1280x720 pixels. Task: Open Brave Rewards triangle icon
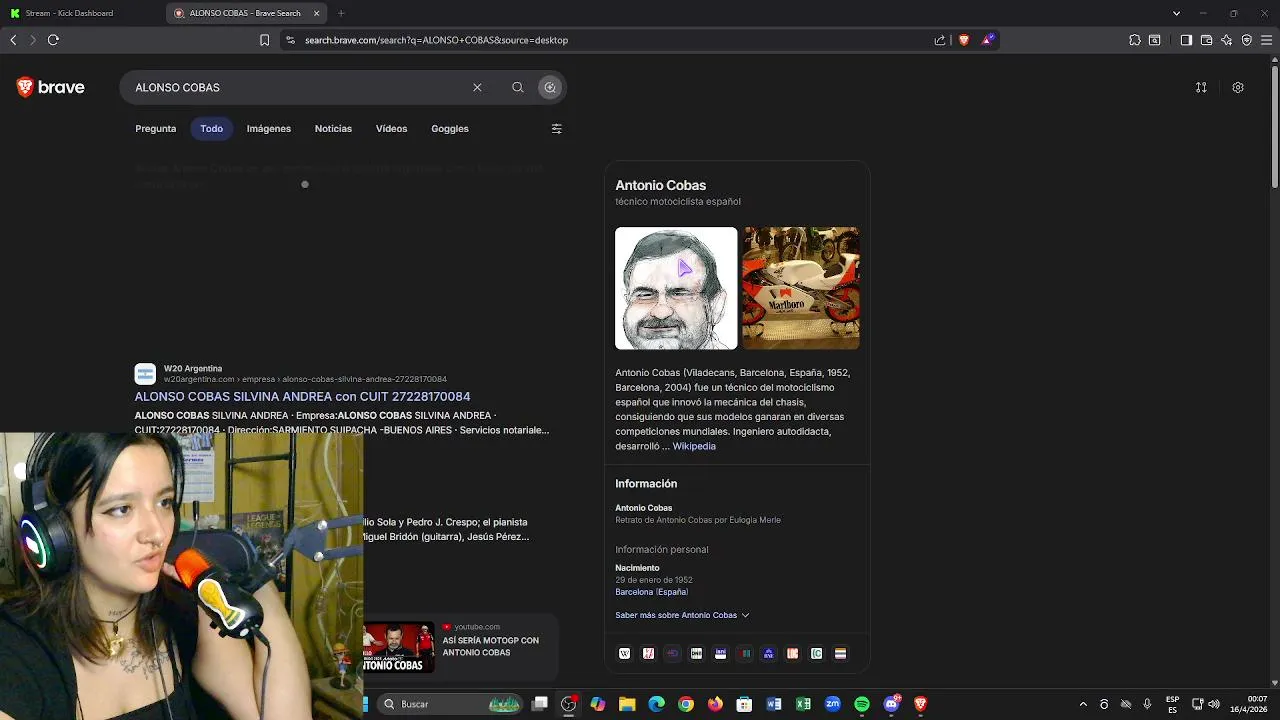click(x=988, y=40)
